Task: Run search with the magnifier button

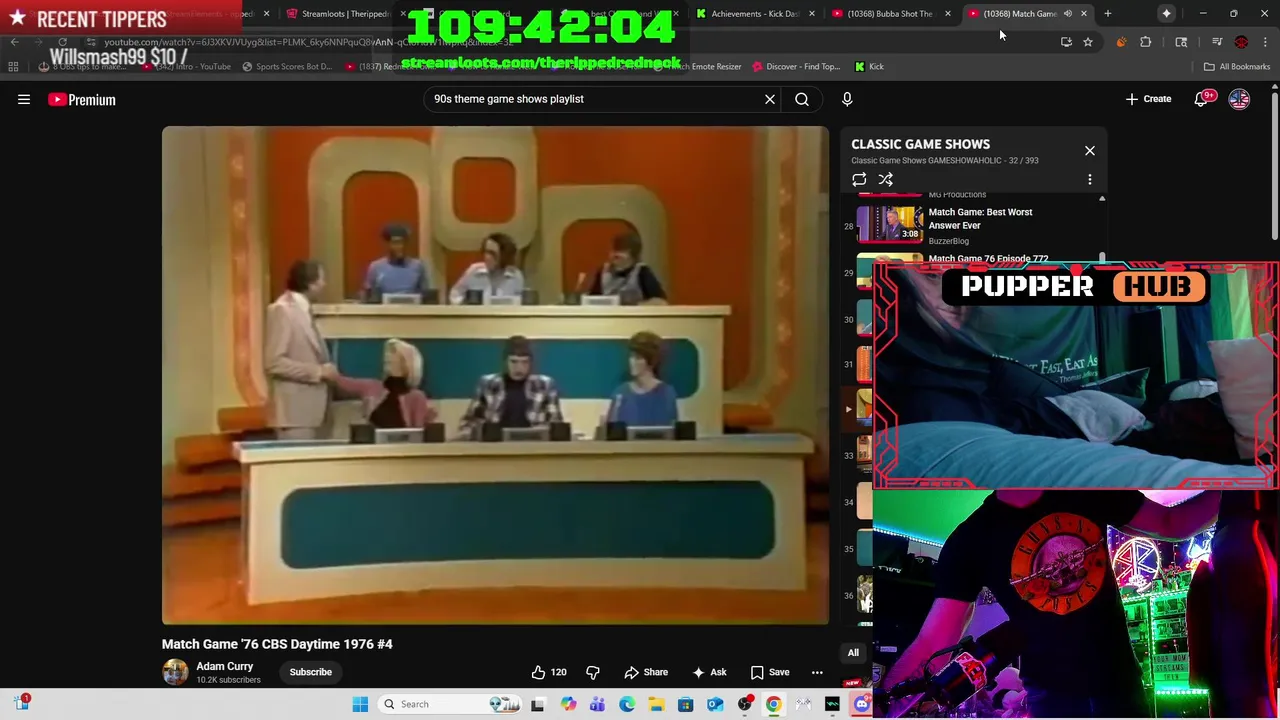Action: pos(802,99)
